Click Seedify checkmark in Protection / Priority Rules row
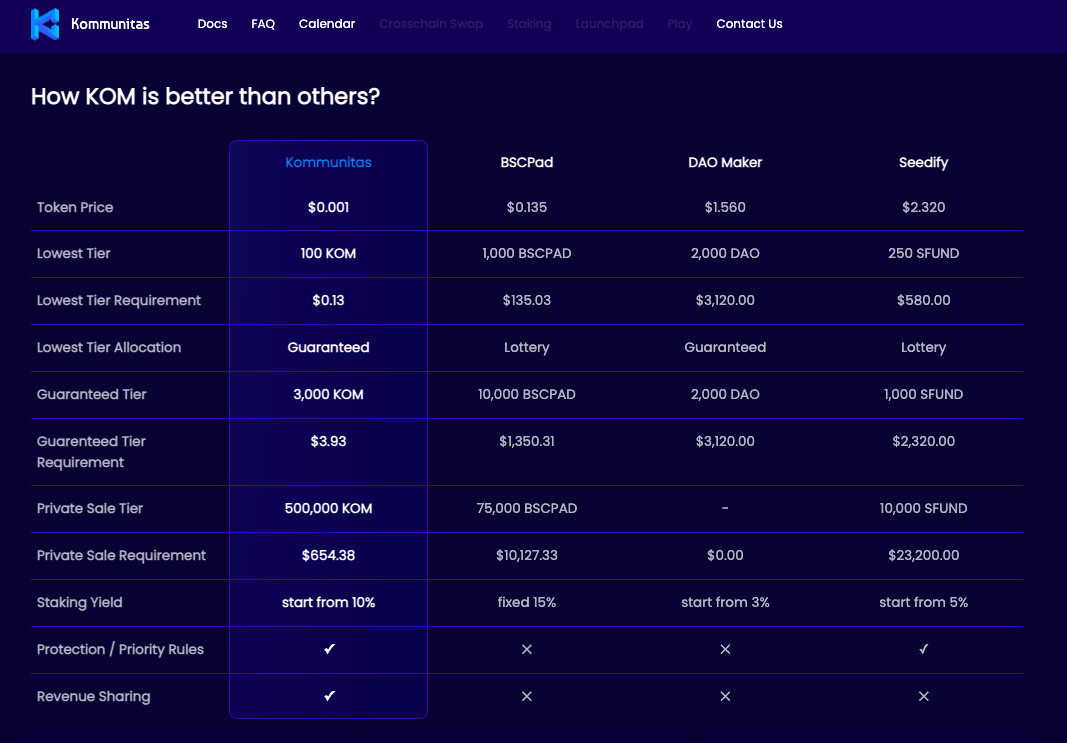 [x=923, y=649]
